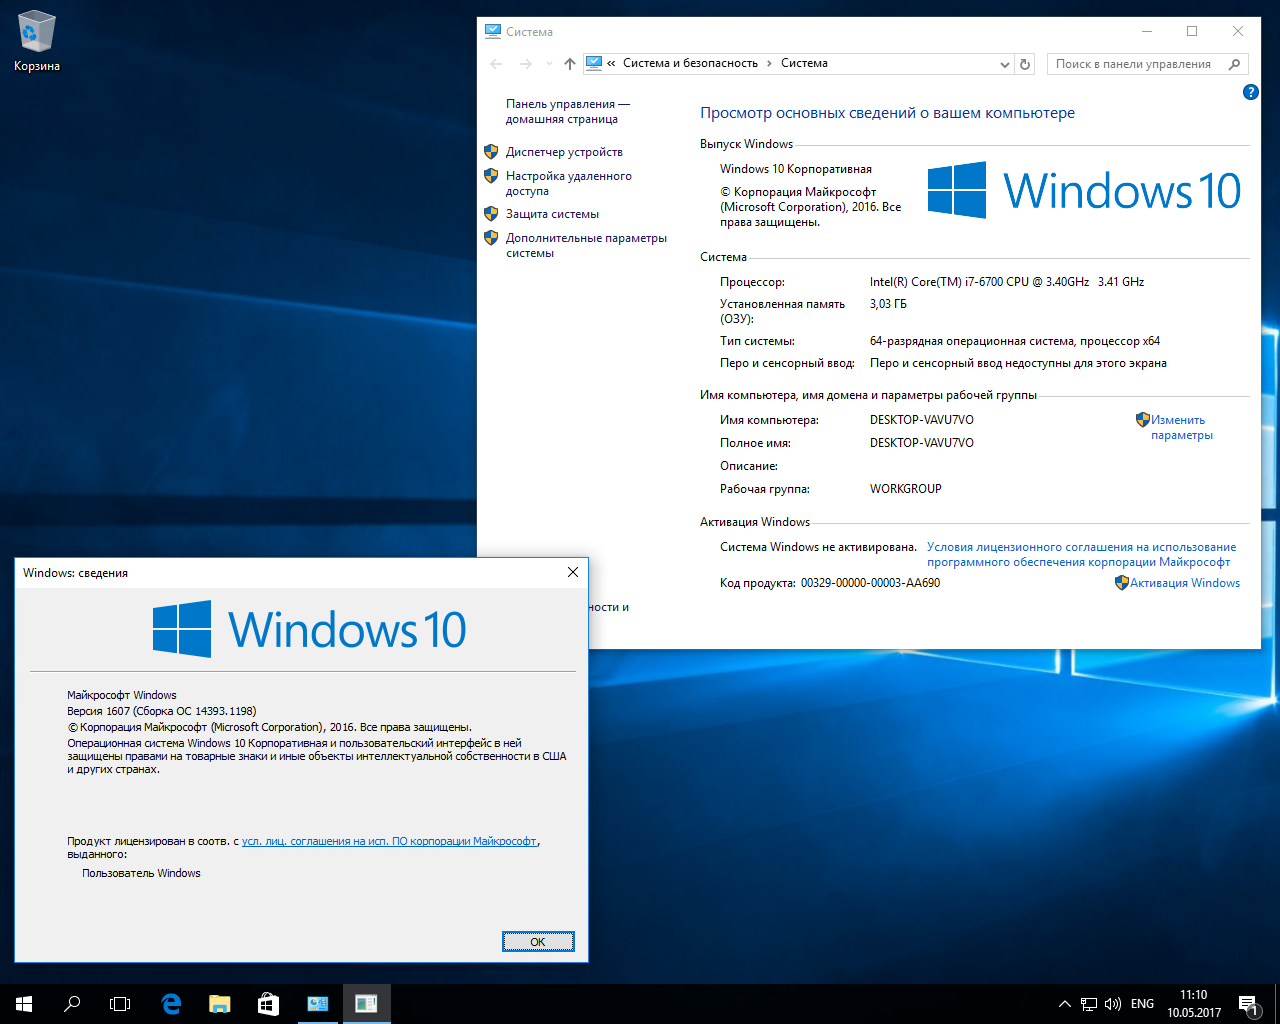Open the taskbar clock and calendar
1280x1024 pixels.
click(1194, 1004)
